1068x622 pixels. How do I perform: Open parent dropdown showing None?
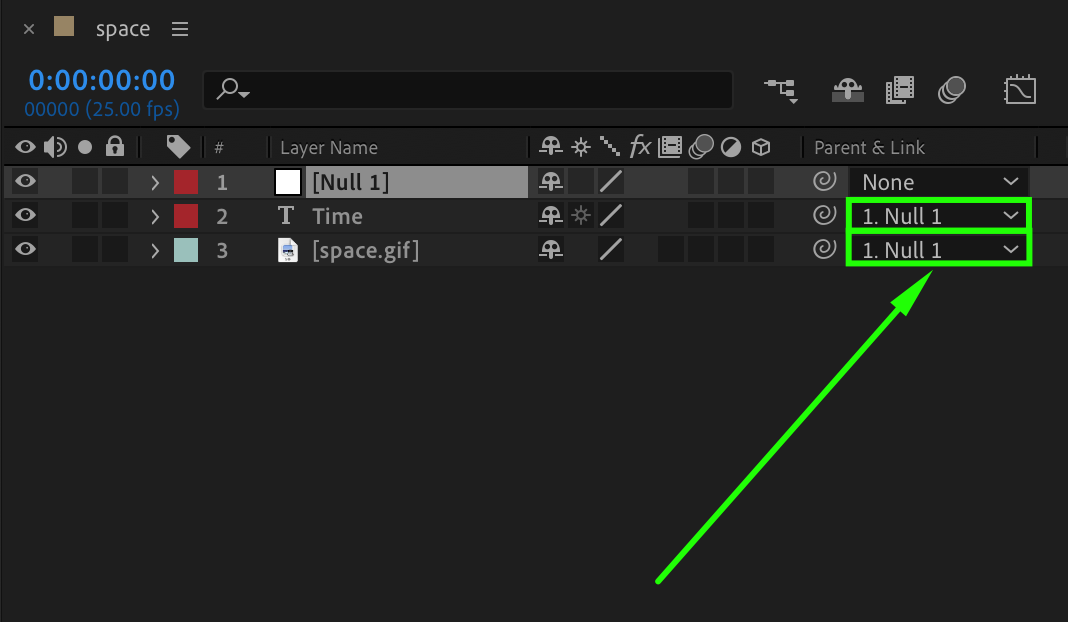(x=938, y=182)
